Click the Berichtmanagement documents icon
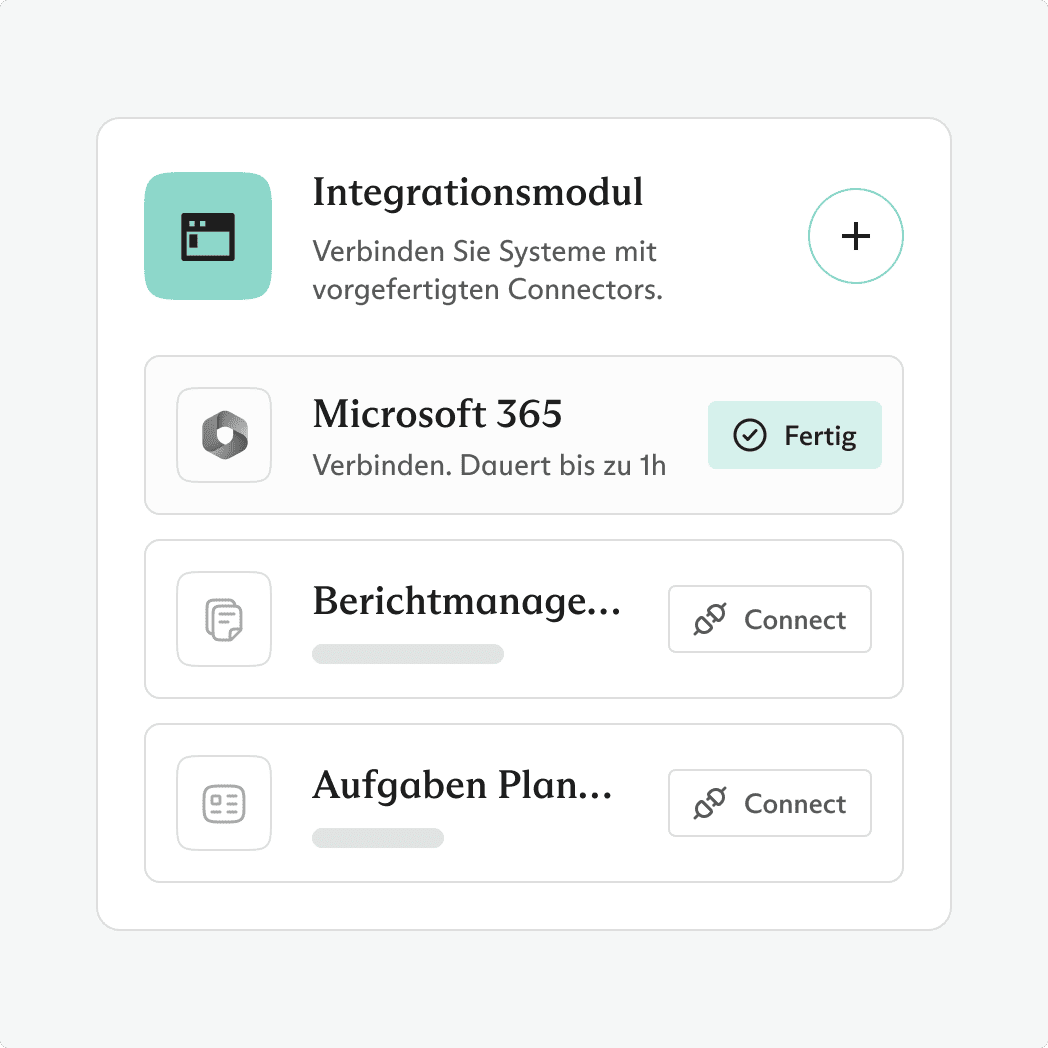Viewport: 1048px width, 1048px height. tap(224, 619)
